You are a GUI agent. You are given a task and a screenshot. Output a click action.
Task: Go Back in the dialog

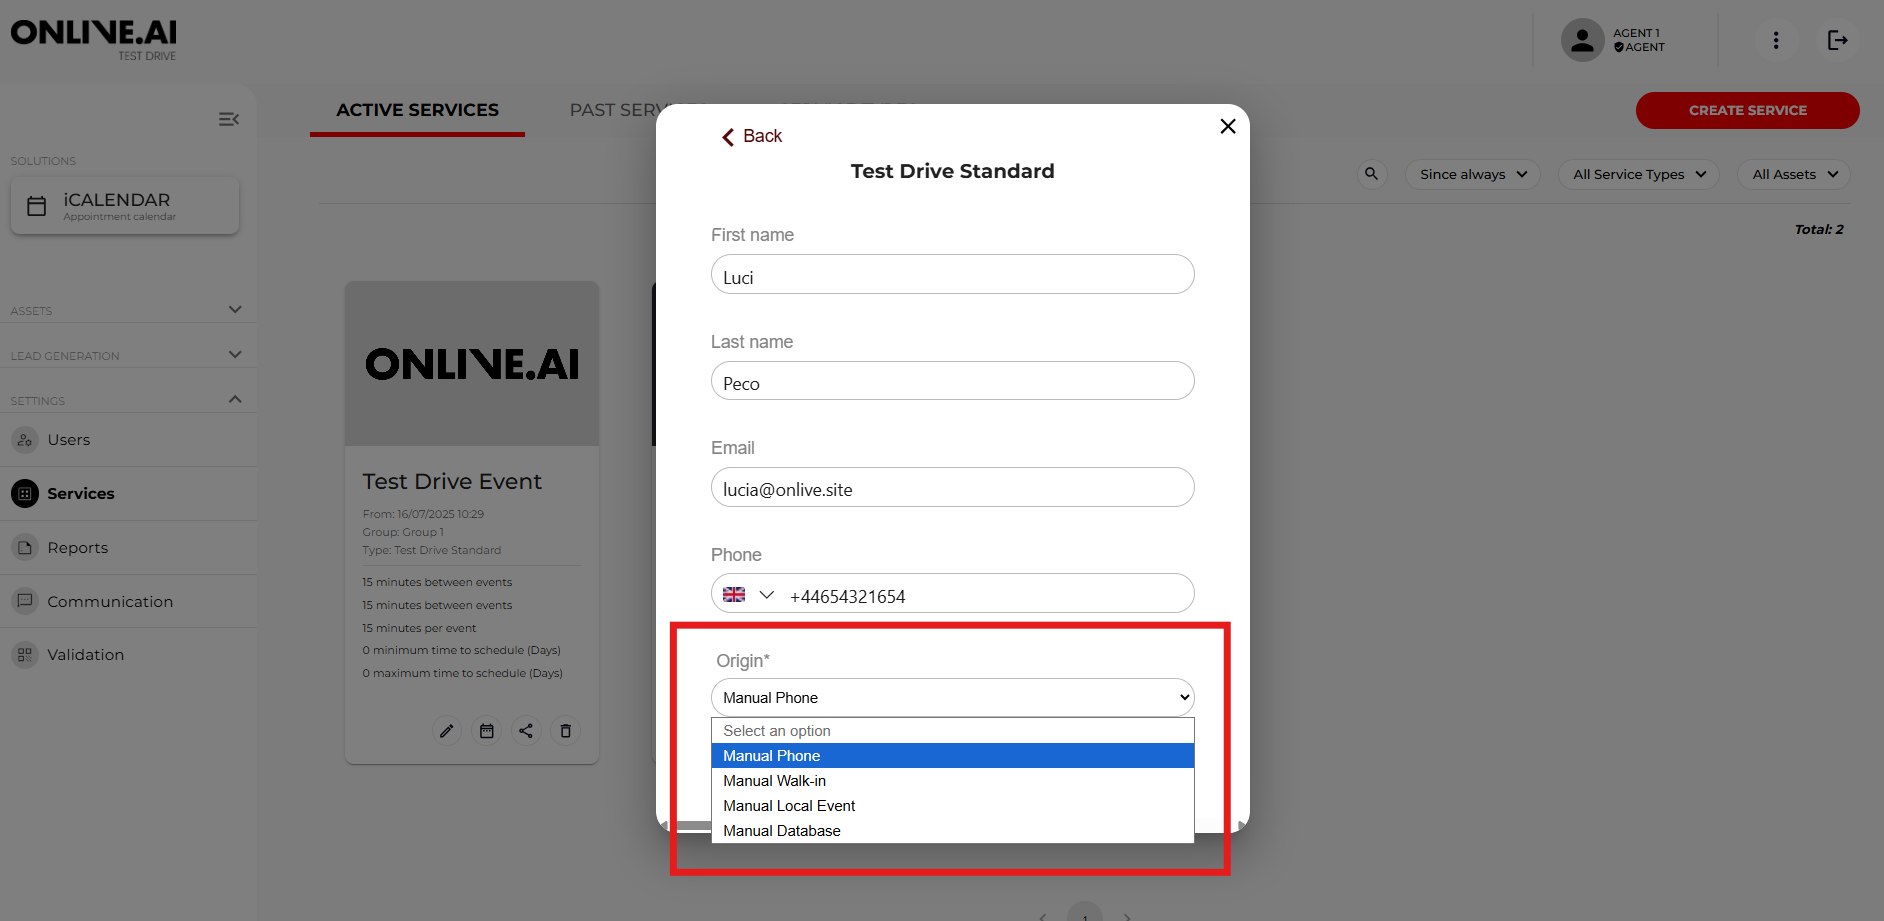tap(752, 136)
